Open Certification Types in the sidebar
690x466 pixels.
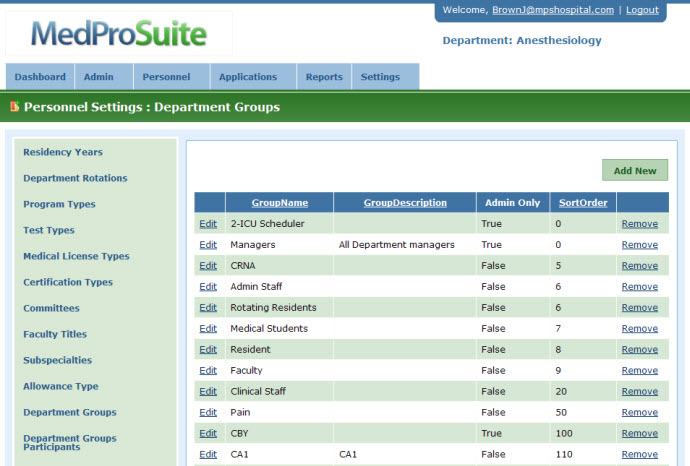pos(68,282)
